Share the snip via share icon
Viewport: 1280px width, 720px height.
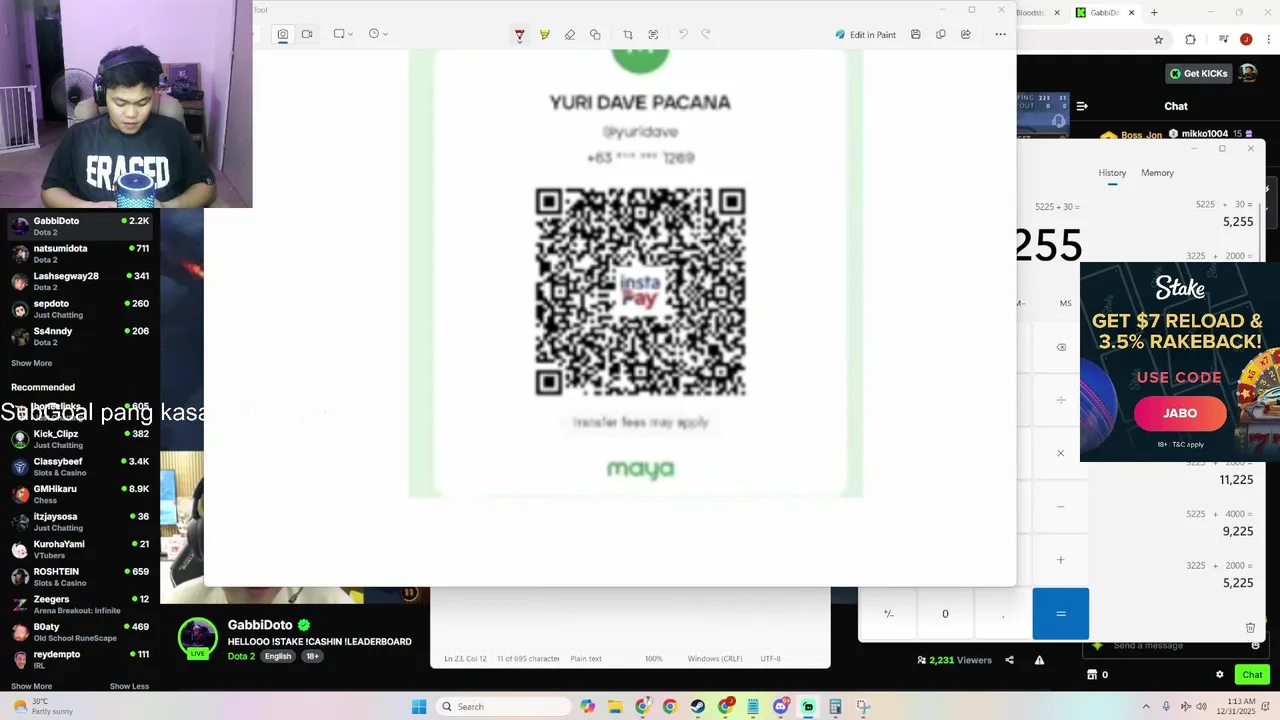coord(965,34)
